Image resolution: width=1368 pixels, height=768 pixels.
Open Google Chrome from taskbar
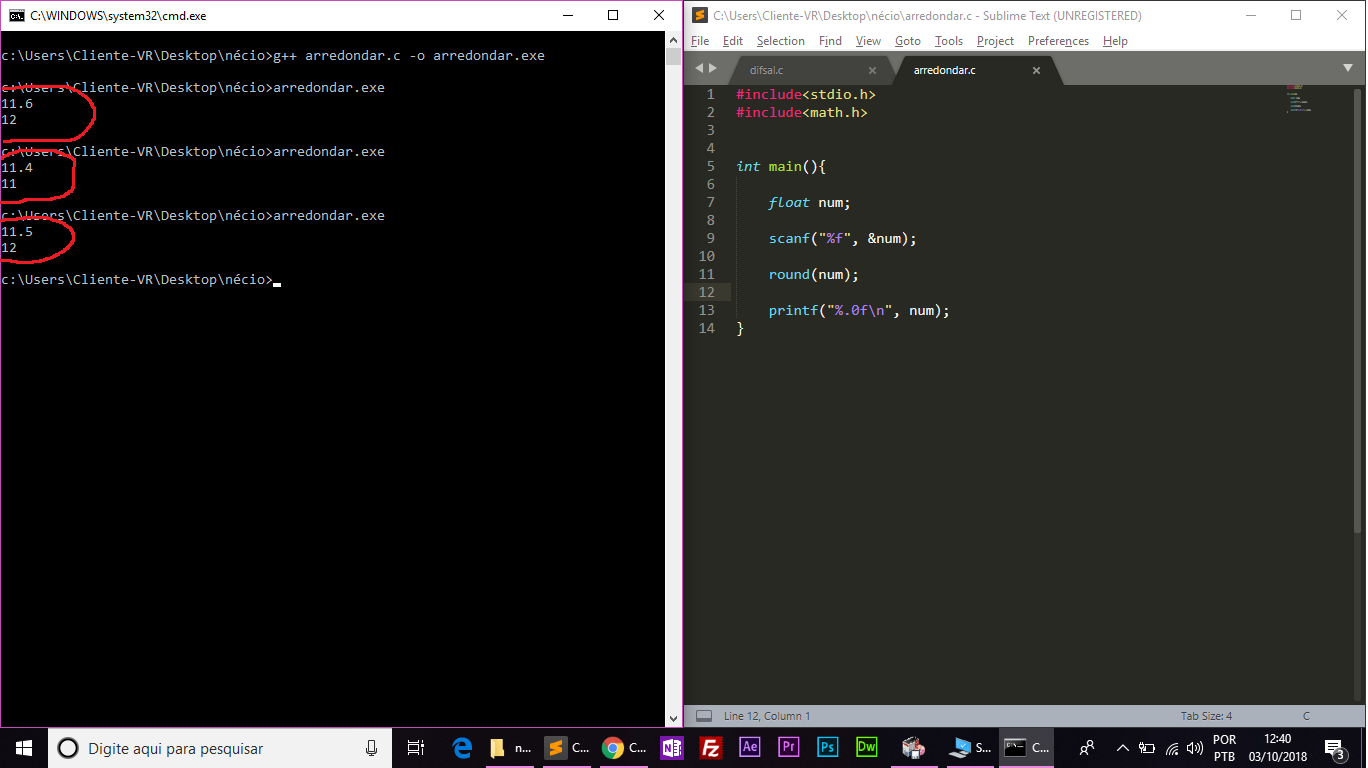tap(625, 748)
